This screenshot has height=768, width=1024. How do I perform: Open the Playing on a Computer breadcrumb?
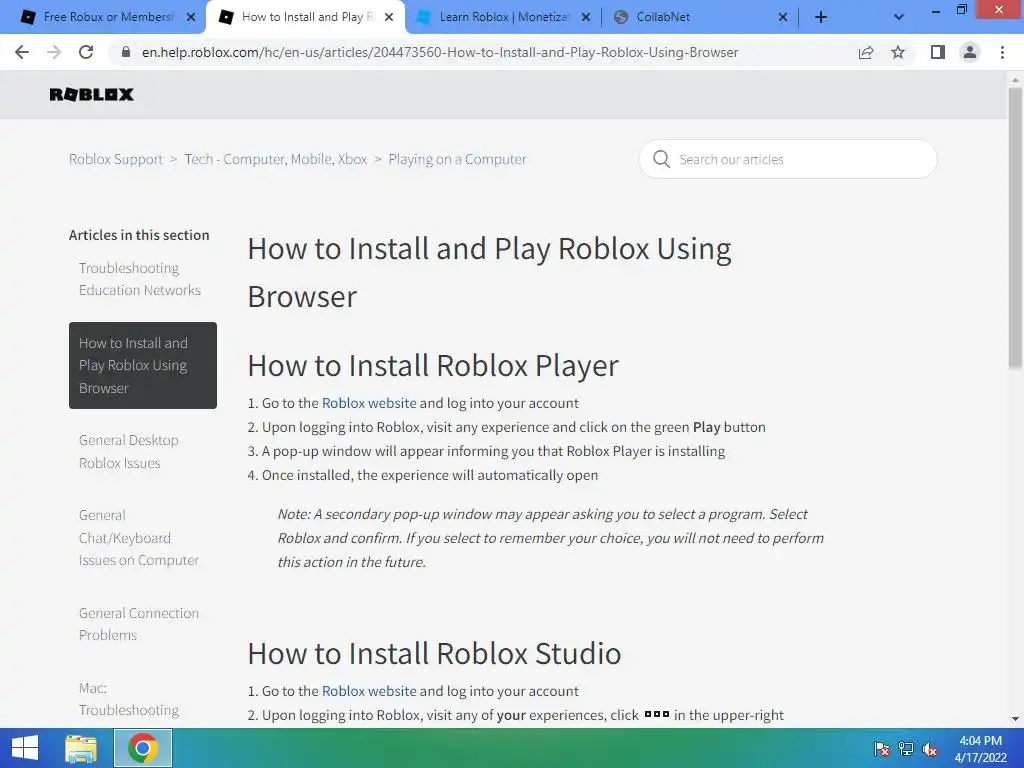click(457, 159)
